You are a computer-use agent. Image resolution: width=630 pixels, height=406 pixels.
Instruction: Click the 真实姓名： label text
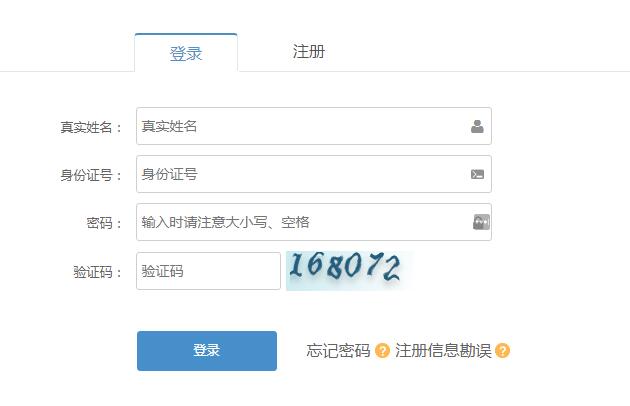[x=91, y=127]
